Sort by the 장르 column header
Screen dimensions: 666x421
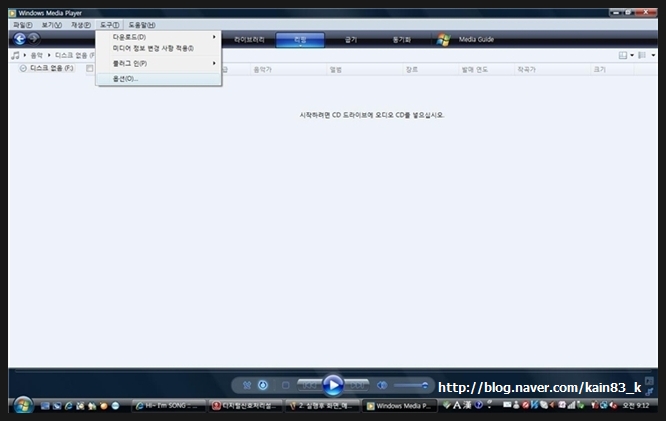coord(431,69)
